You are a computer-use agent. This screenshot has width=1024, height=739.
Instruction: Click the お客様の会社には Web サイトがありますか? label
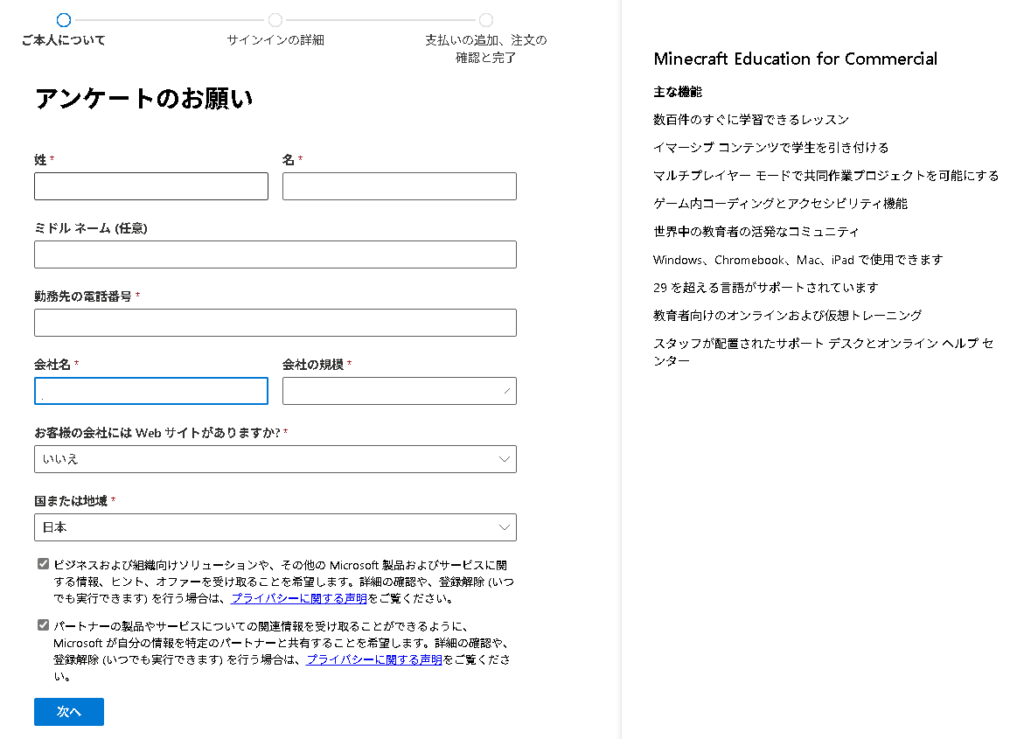[x=157, y=432]
